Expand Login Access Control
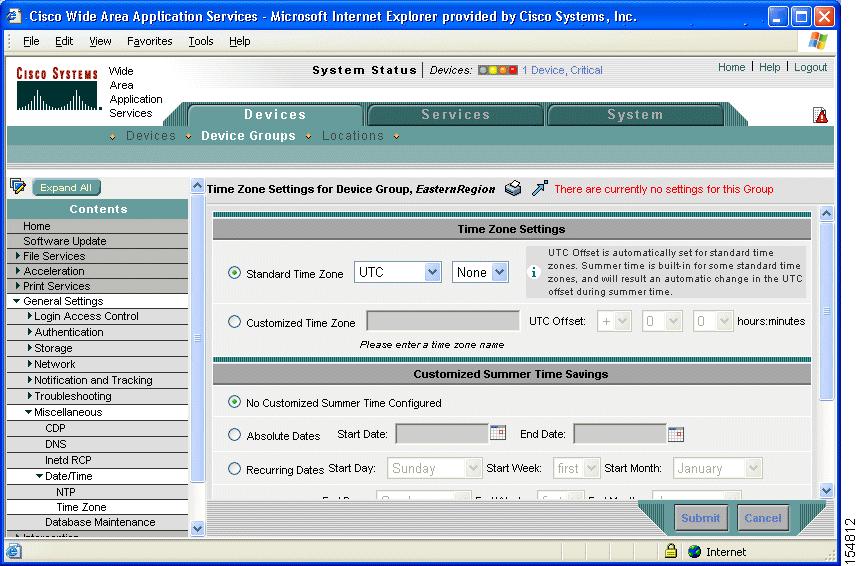Screen dimensions: 858x566 click(x=30, y=316)
